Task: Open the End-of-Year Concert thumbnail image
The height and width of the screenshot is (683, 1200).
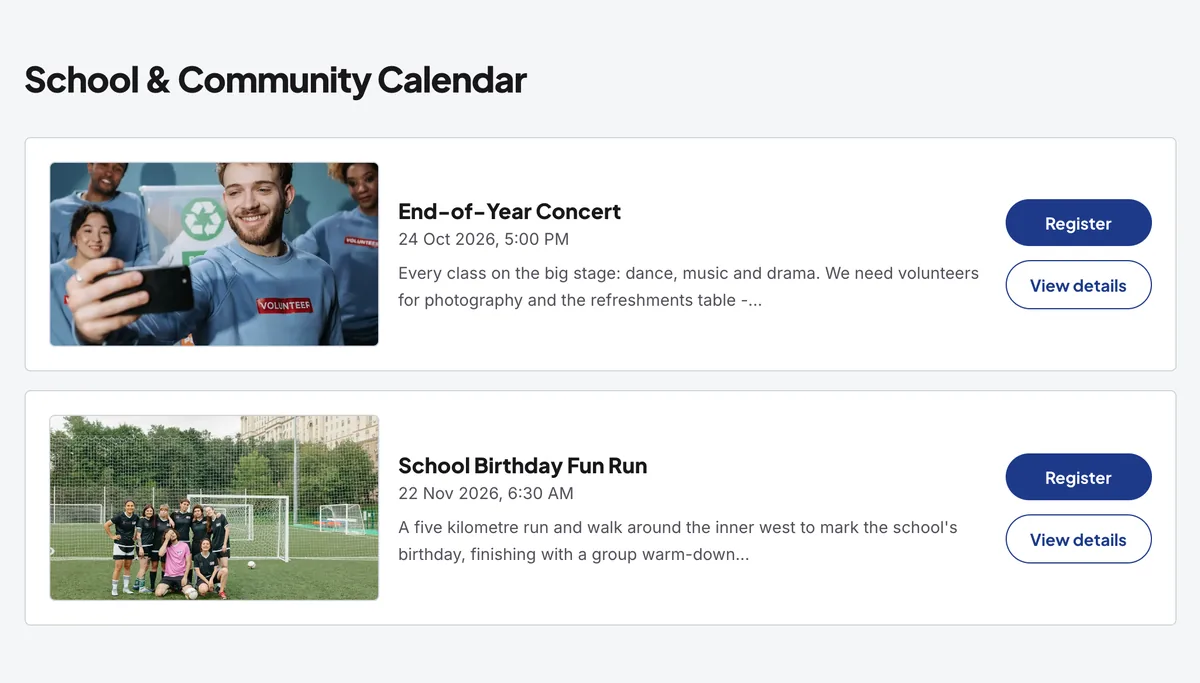Action: [214, 254]
